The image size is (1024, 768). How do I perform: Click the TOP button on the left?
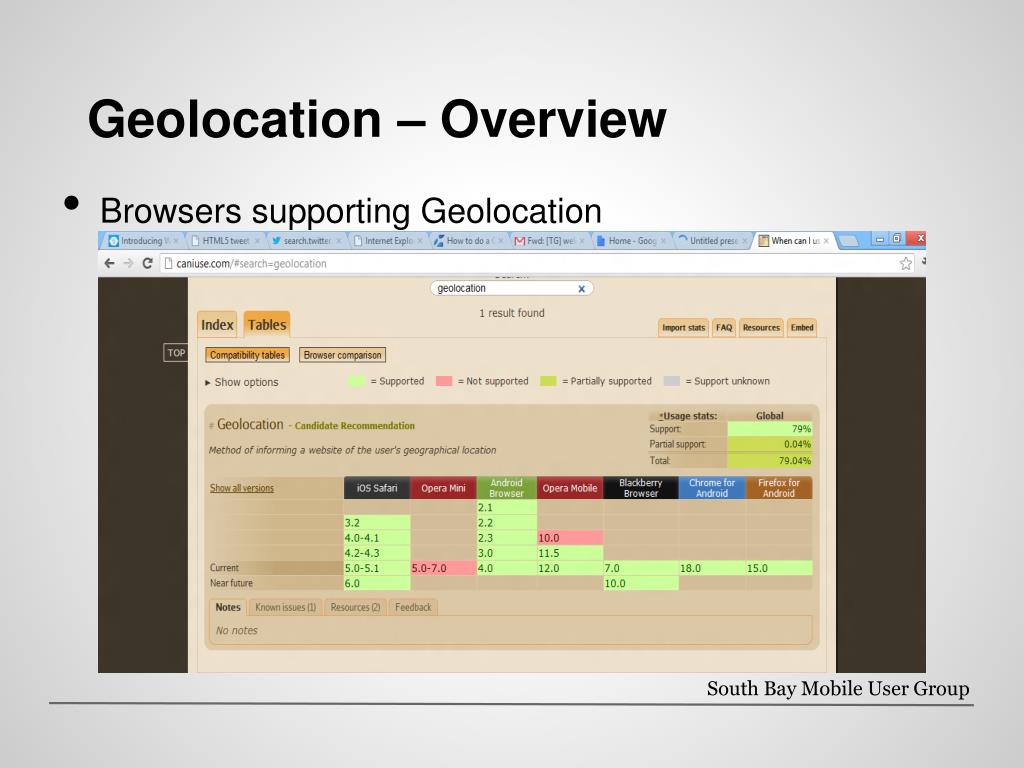point(176,353)
